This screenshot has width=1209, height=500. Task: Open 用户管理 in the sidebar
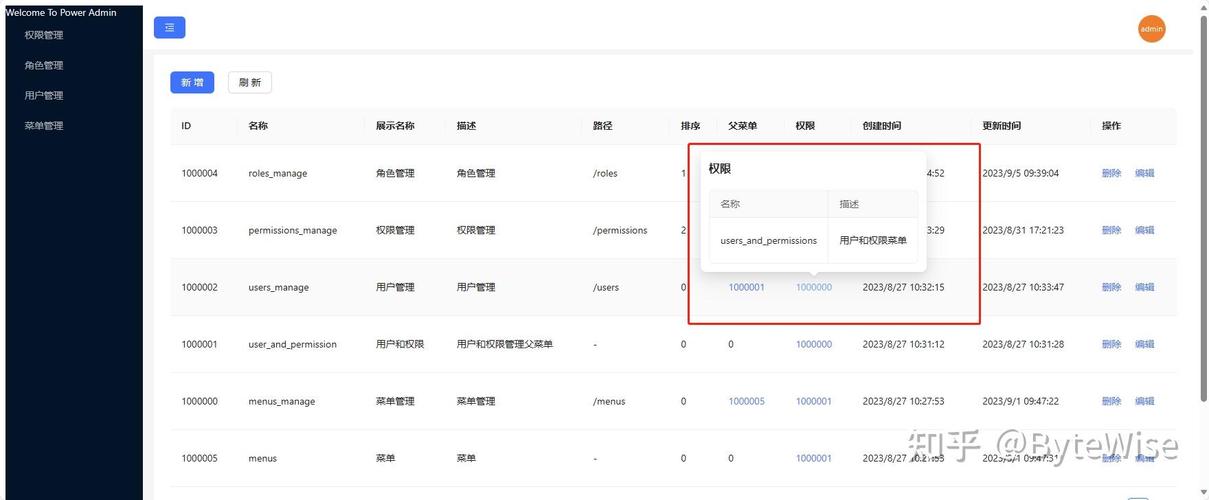tap(44, 95)
